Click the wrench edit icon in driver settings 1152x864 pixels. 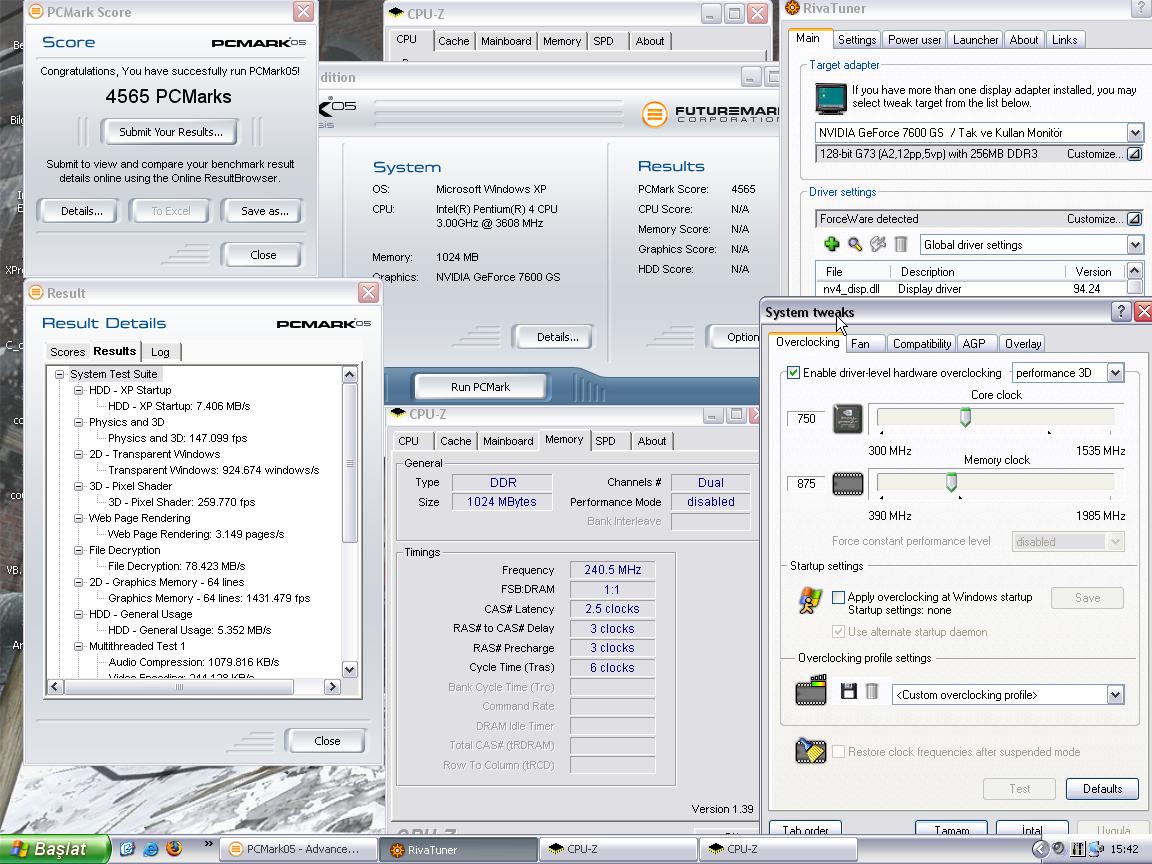[x=877, y=244]
